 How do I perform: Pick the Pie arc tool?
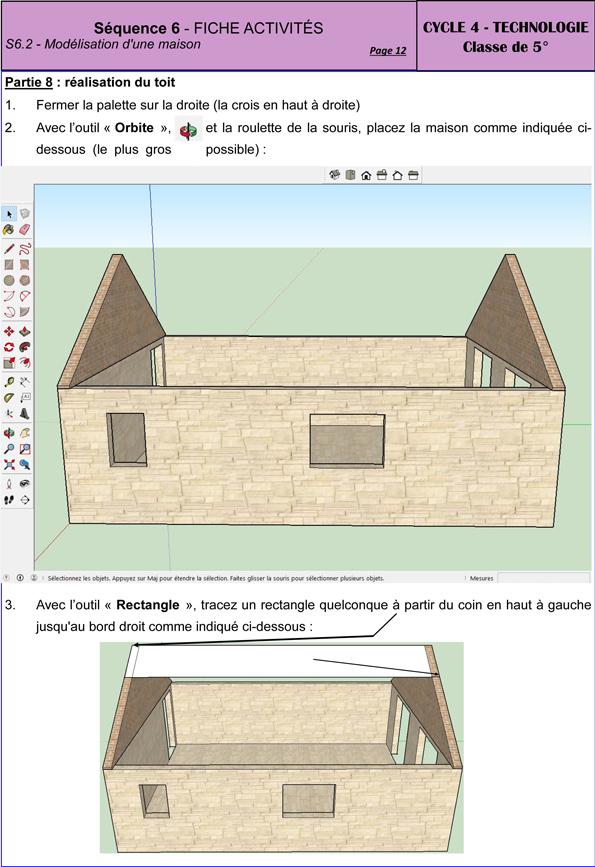[x=24, y=312]
